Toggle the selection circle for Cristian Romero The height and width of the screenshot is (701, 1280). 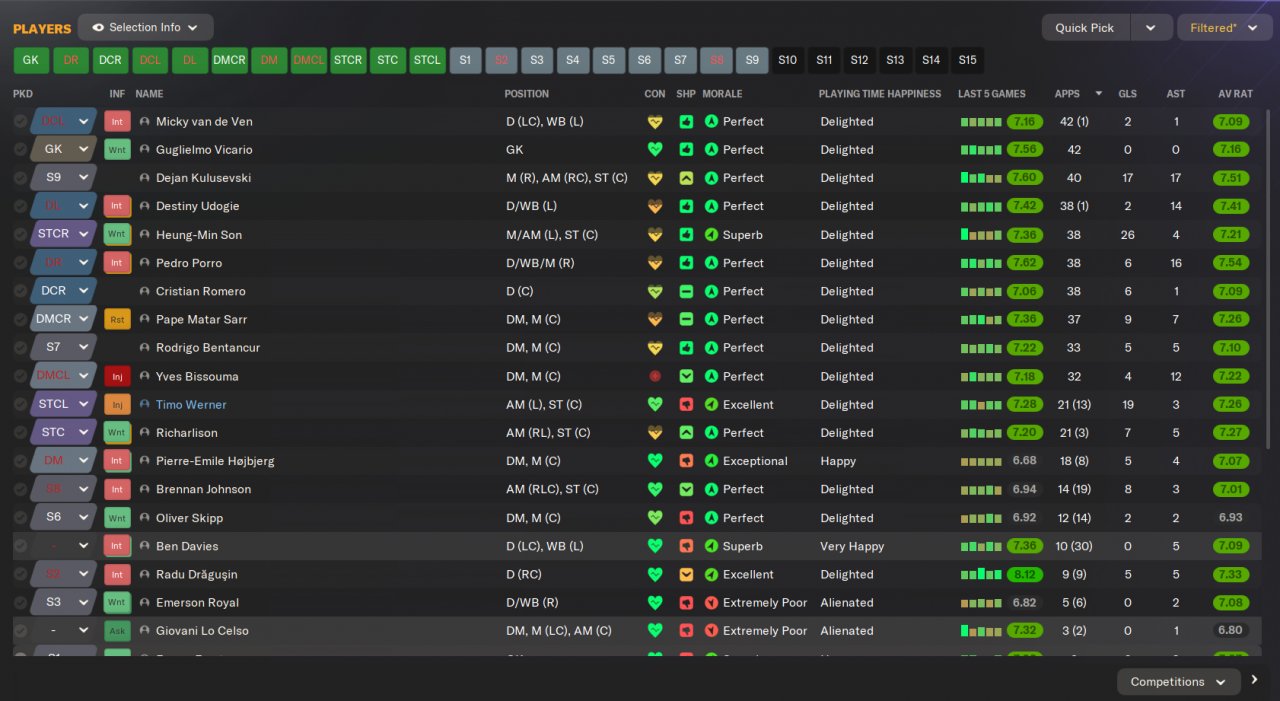tap(20, 291)
